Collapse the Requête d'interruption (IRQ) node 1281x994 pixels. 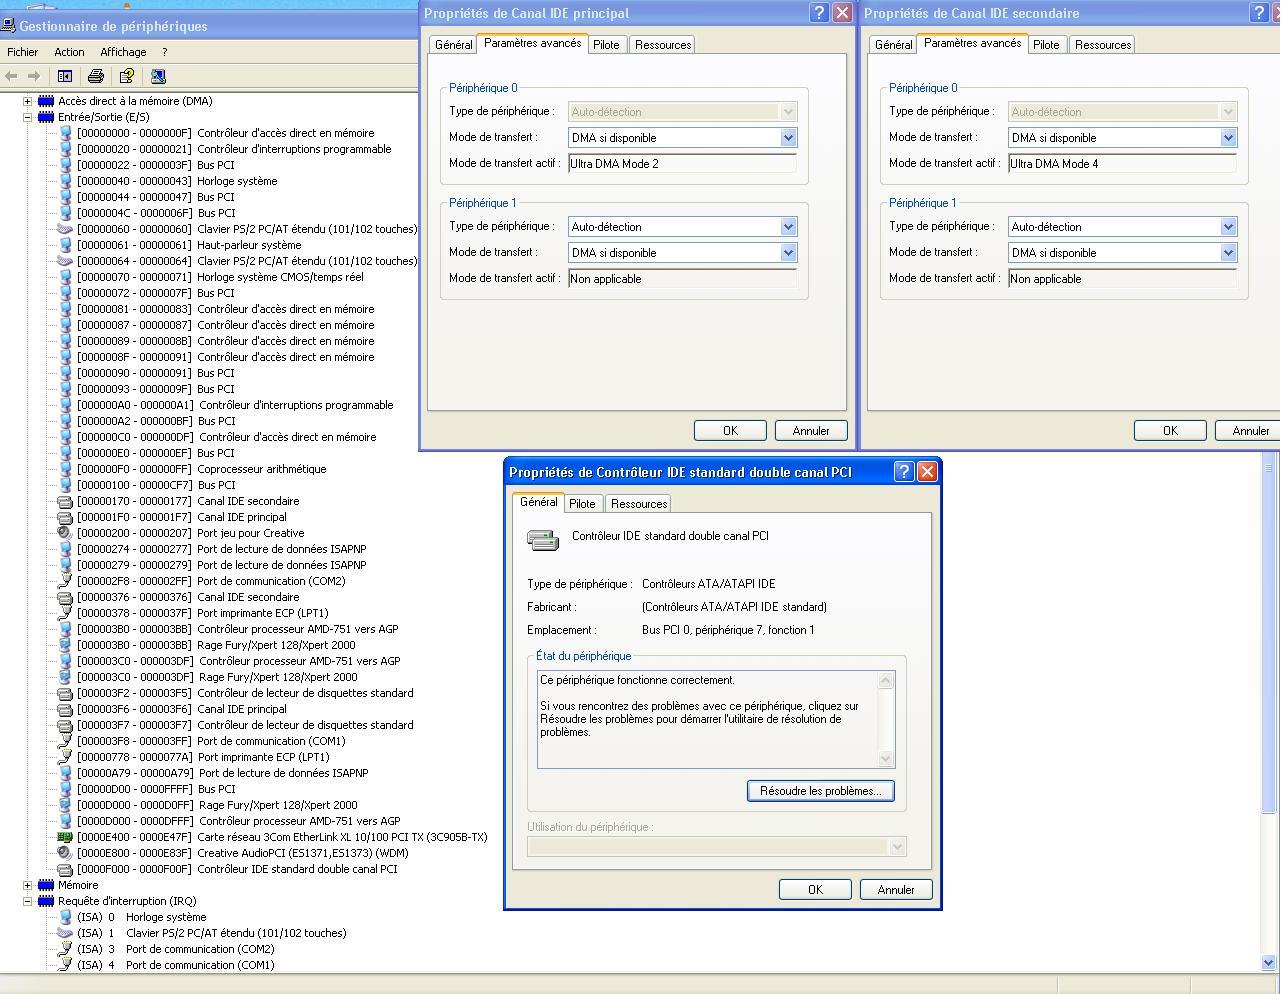coord(28,901)
